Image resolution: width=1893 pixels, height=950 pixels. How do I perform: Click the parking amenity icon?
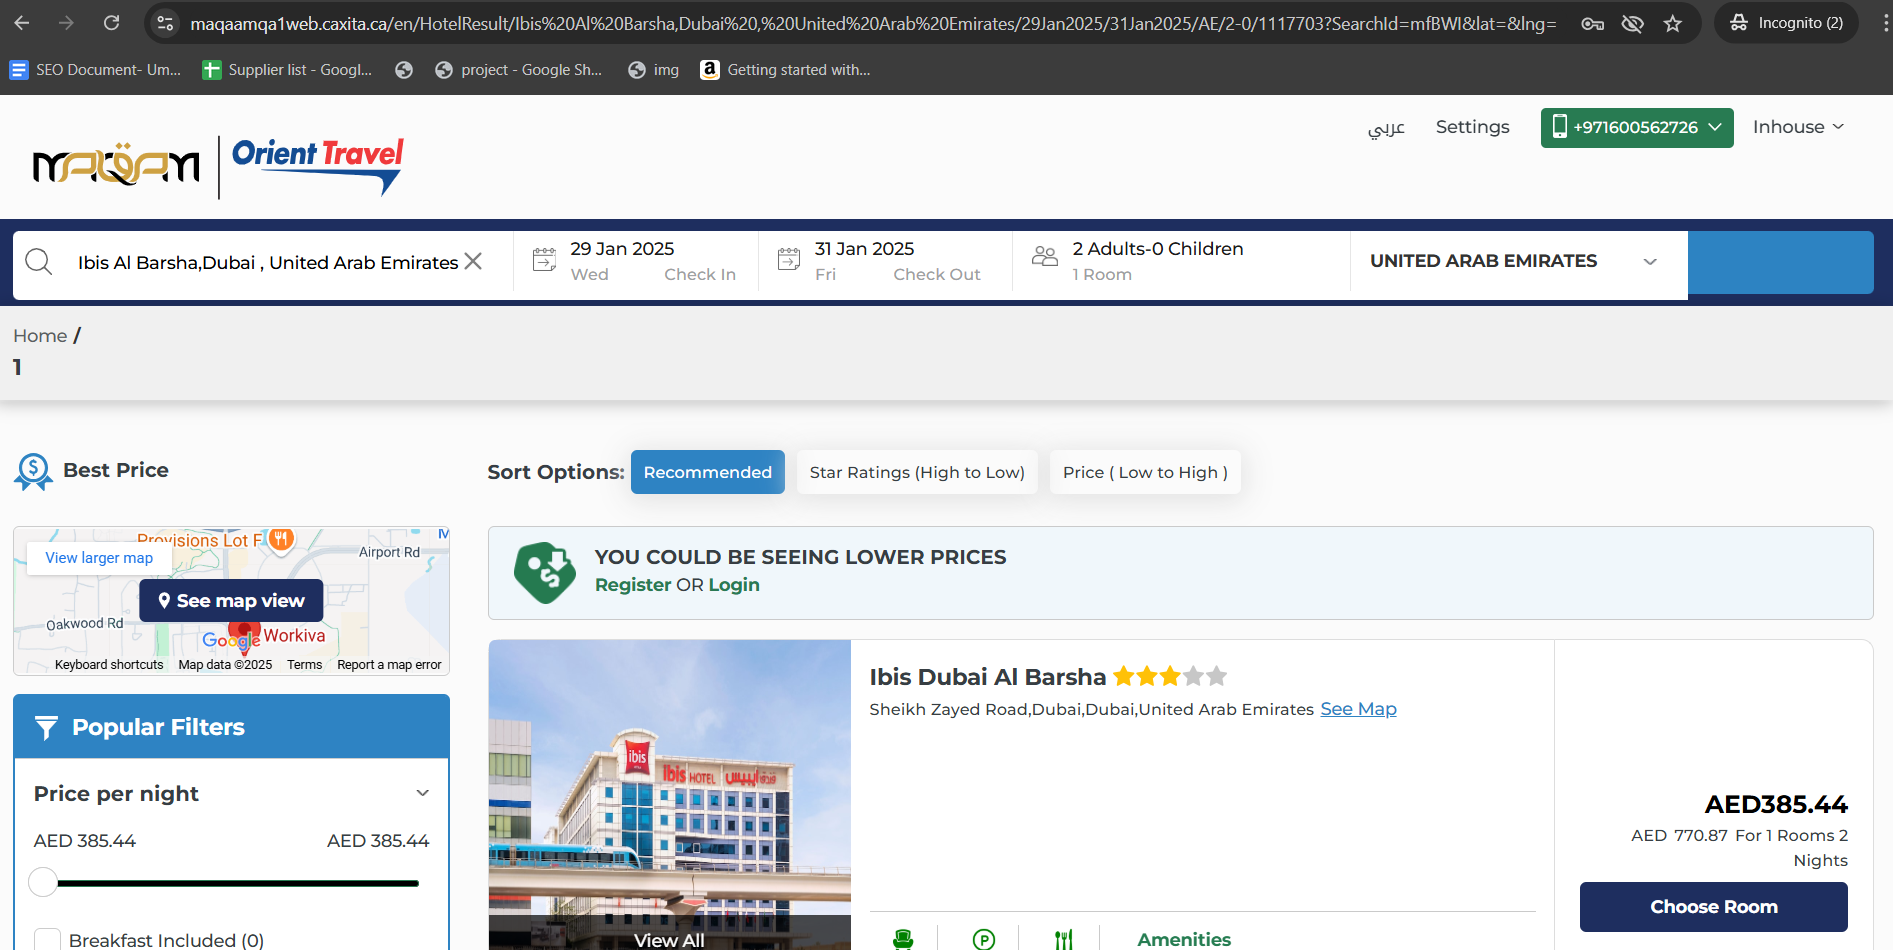pyautogui.click(x=983, y=938)
